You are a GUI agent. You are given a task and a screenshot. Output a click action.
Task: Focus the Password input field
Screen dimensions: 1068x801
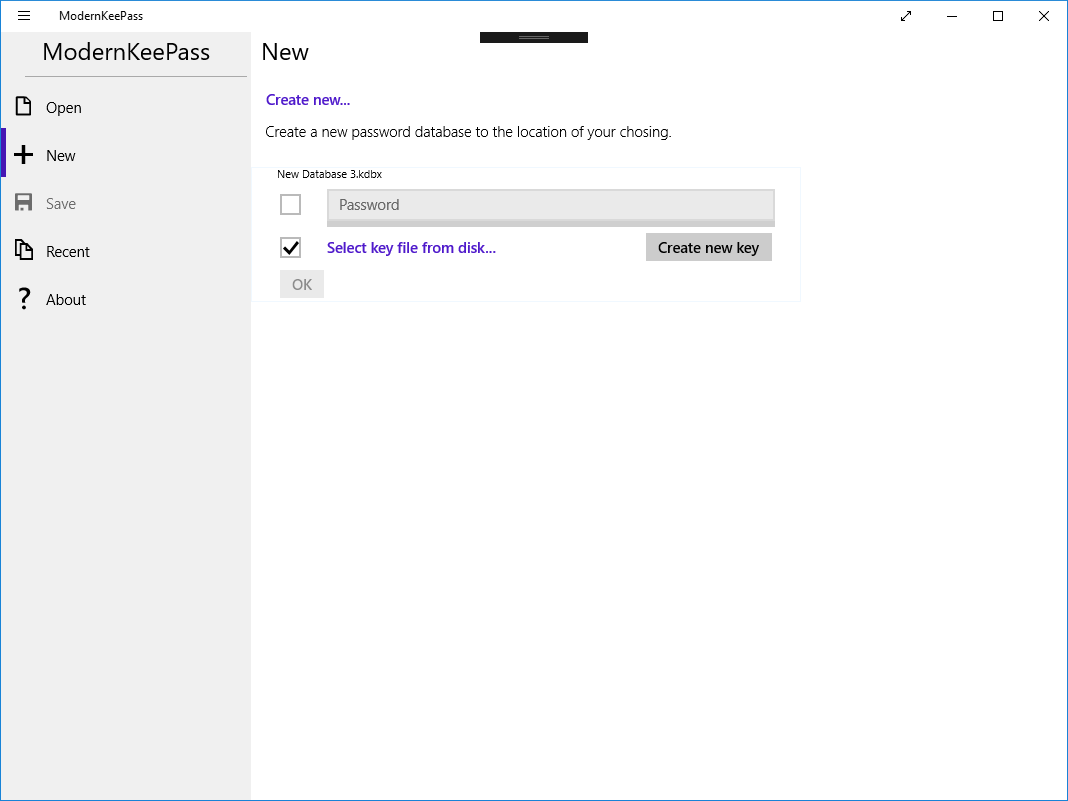550,204
